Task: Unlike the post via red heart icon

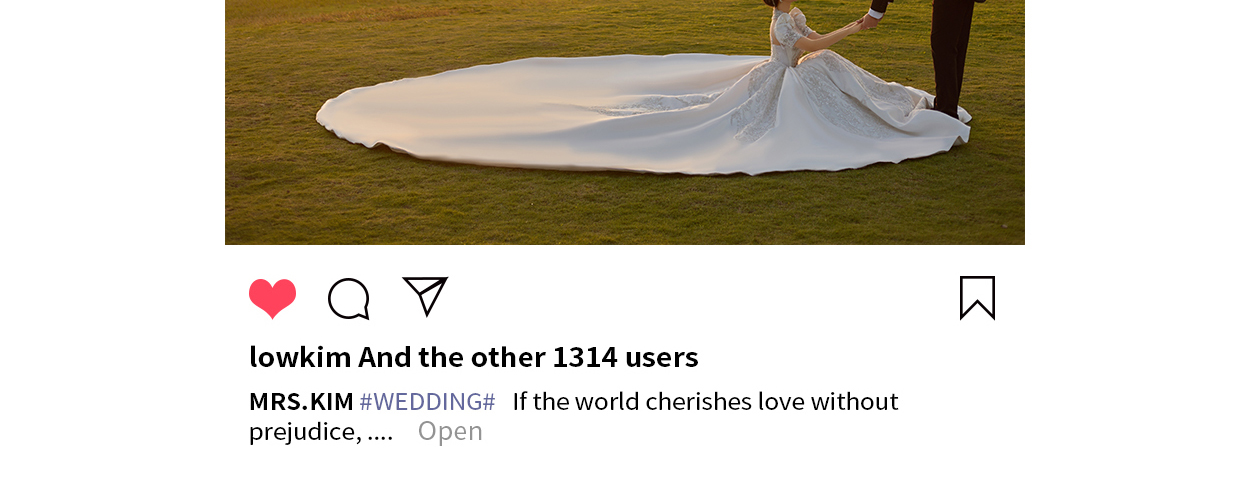Action: point(272,298)
